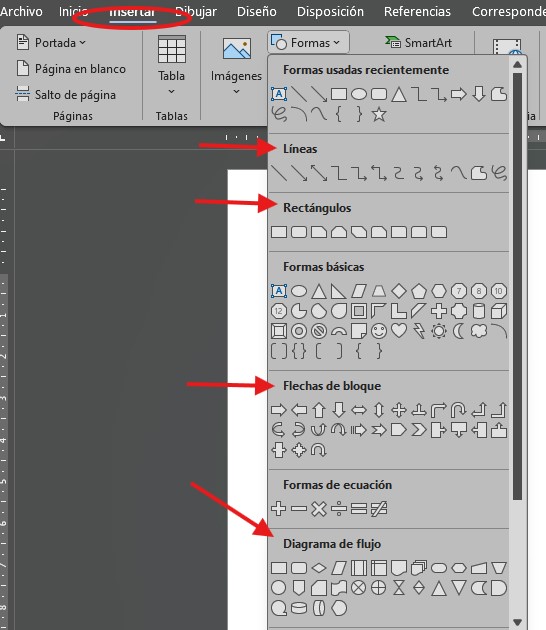546x630 pixels.
Task: Choose the flowchart document shape
Action: click(399, 568)
